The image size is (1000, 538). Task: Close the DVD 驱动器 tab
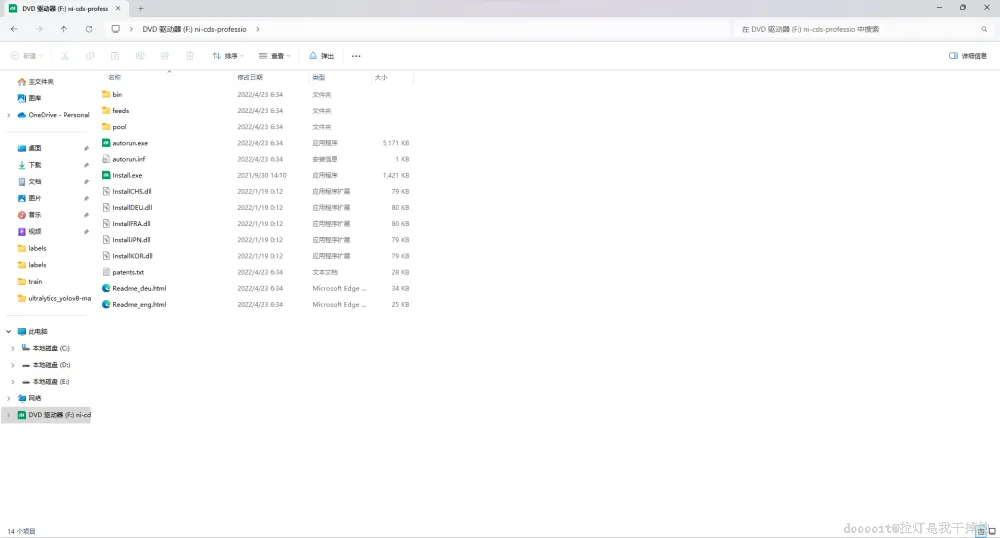(x=118, y=8)
